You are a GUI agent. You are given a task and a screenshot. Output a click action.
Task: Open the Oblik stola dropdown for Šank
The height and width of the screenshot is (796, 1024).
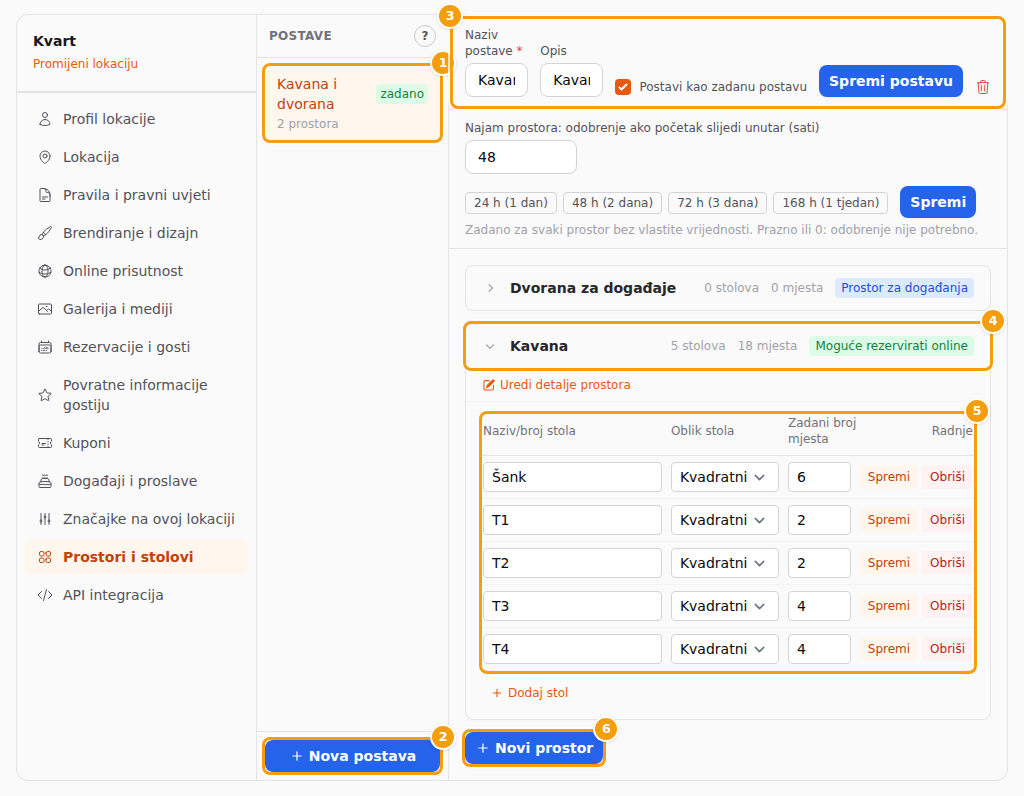(x=724, y=477)
